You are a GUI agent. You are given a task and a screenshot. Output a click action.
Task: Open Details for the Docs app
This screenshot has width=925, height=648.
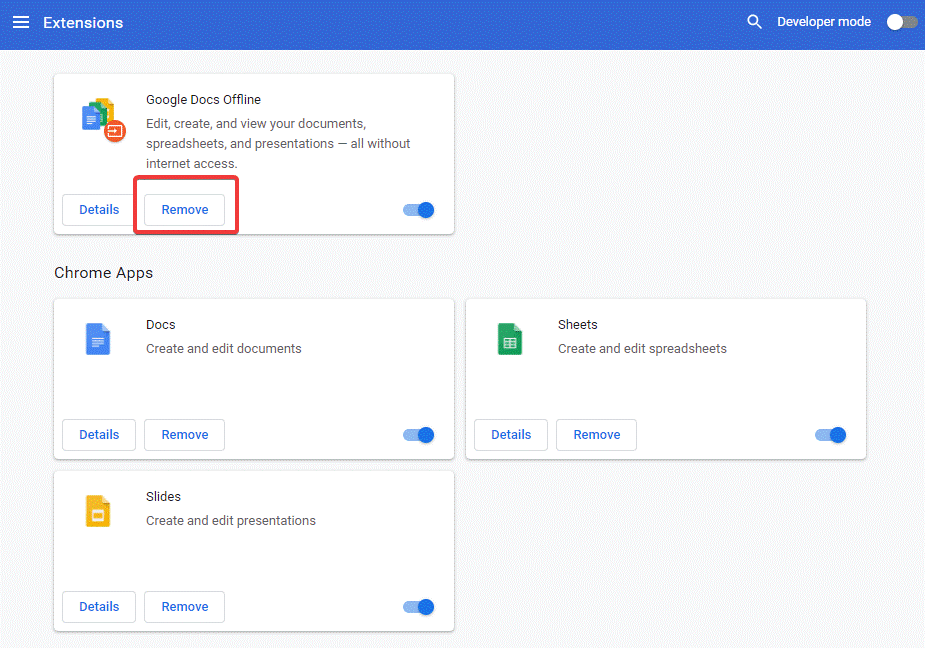click(x=99, y=435)
